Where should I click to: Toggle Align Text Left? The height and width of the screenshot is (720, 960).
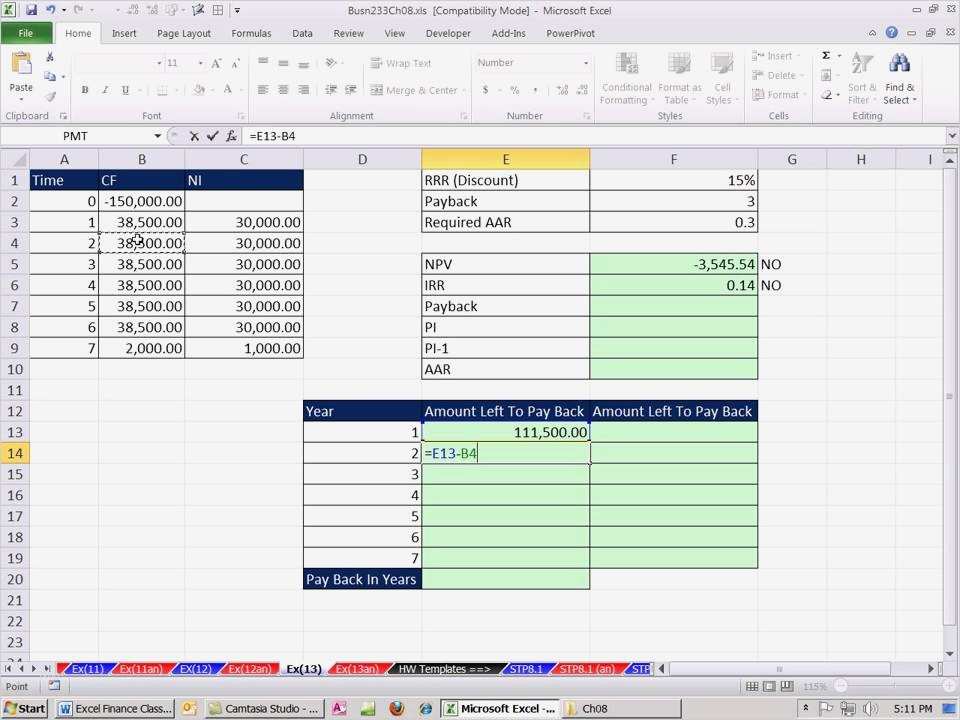[263, 90]
